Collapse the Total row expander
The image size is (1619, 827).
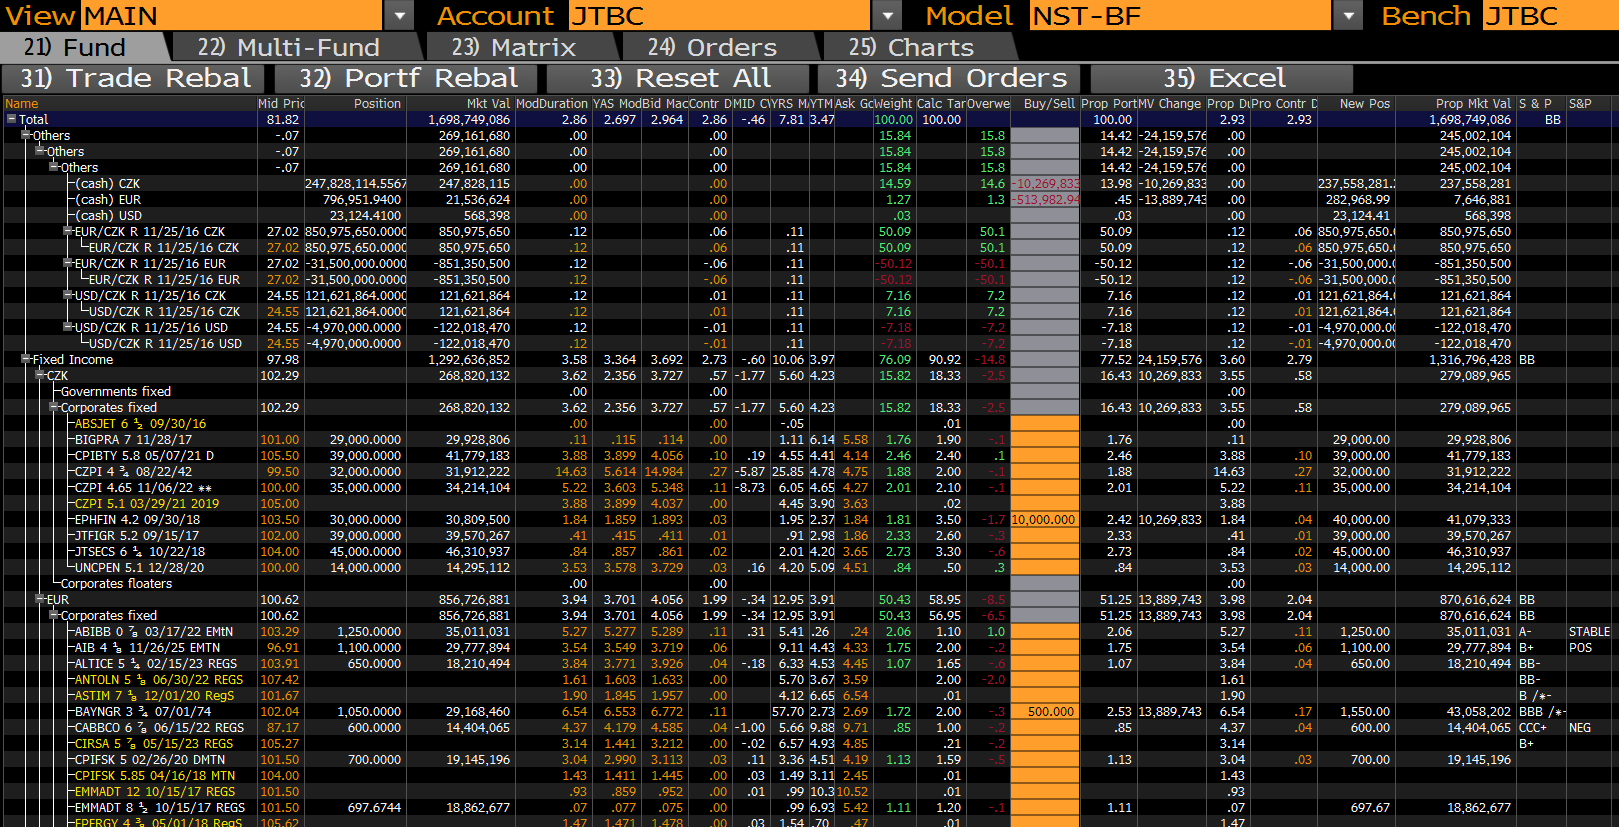click(x=11, y=119)
